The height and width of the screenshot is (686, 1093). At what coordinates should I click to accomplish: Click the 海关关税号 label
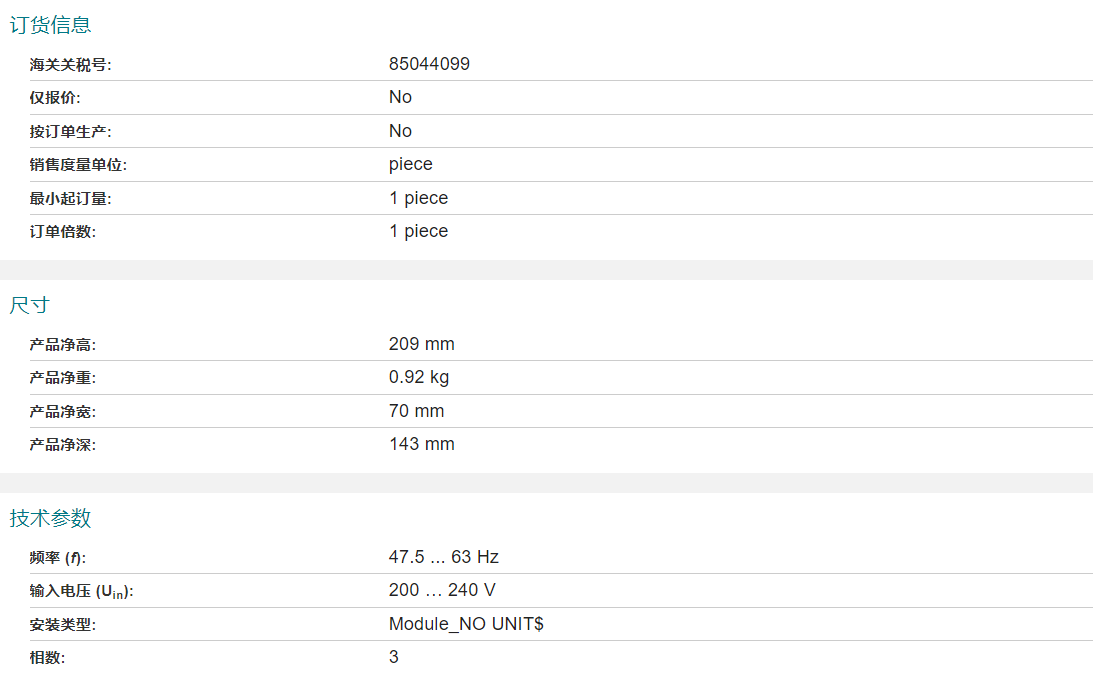coord(70,65)
